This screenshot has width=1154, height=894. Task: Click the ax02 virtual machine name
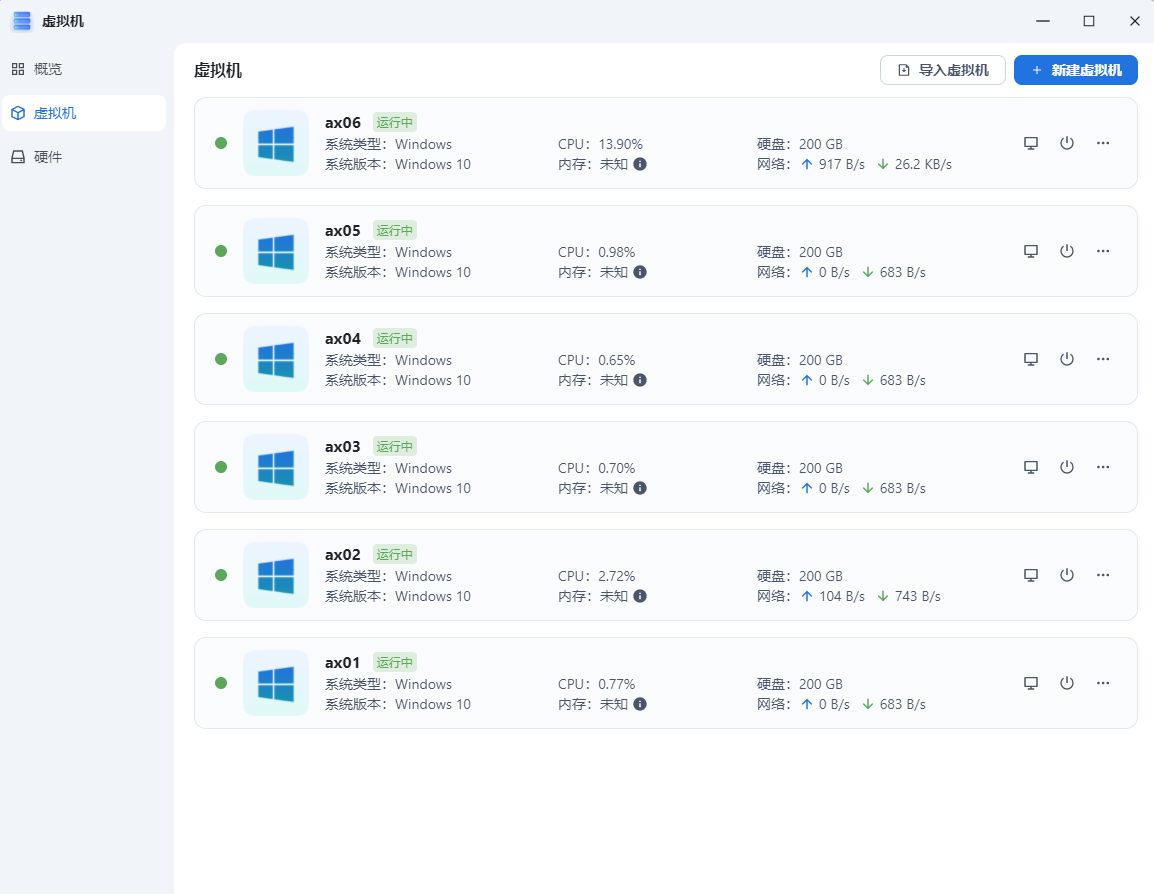pos(343,554)
